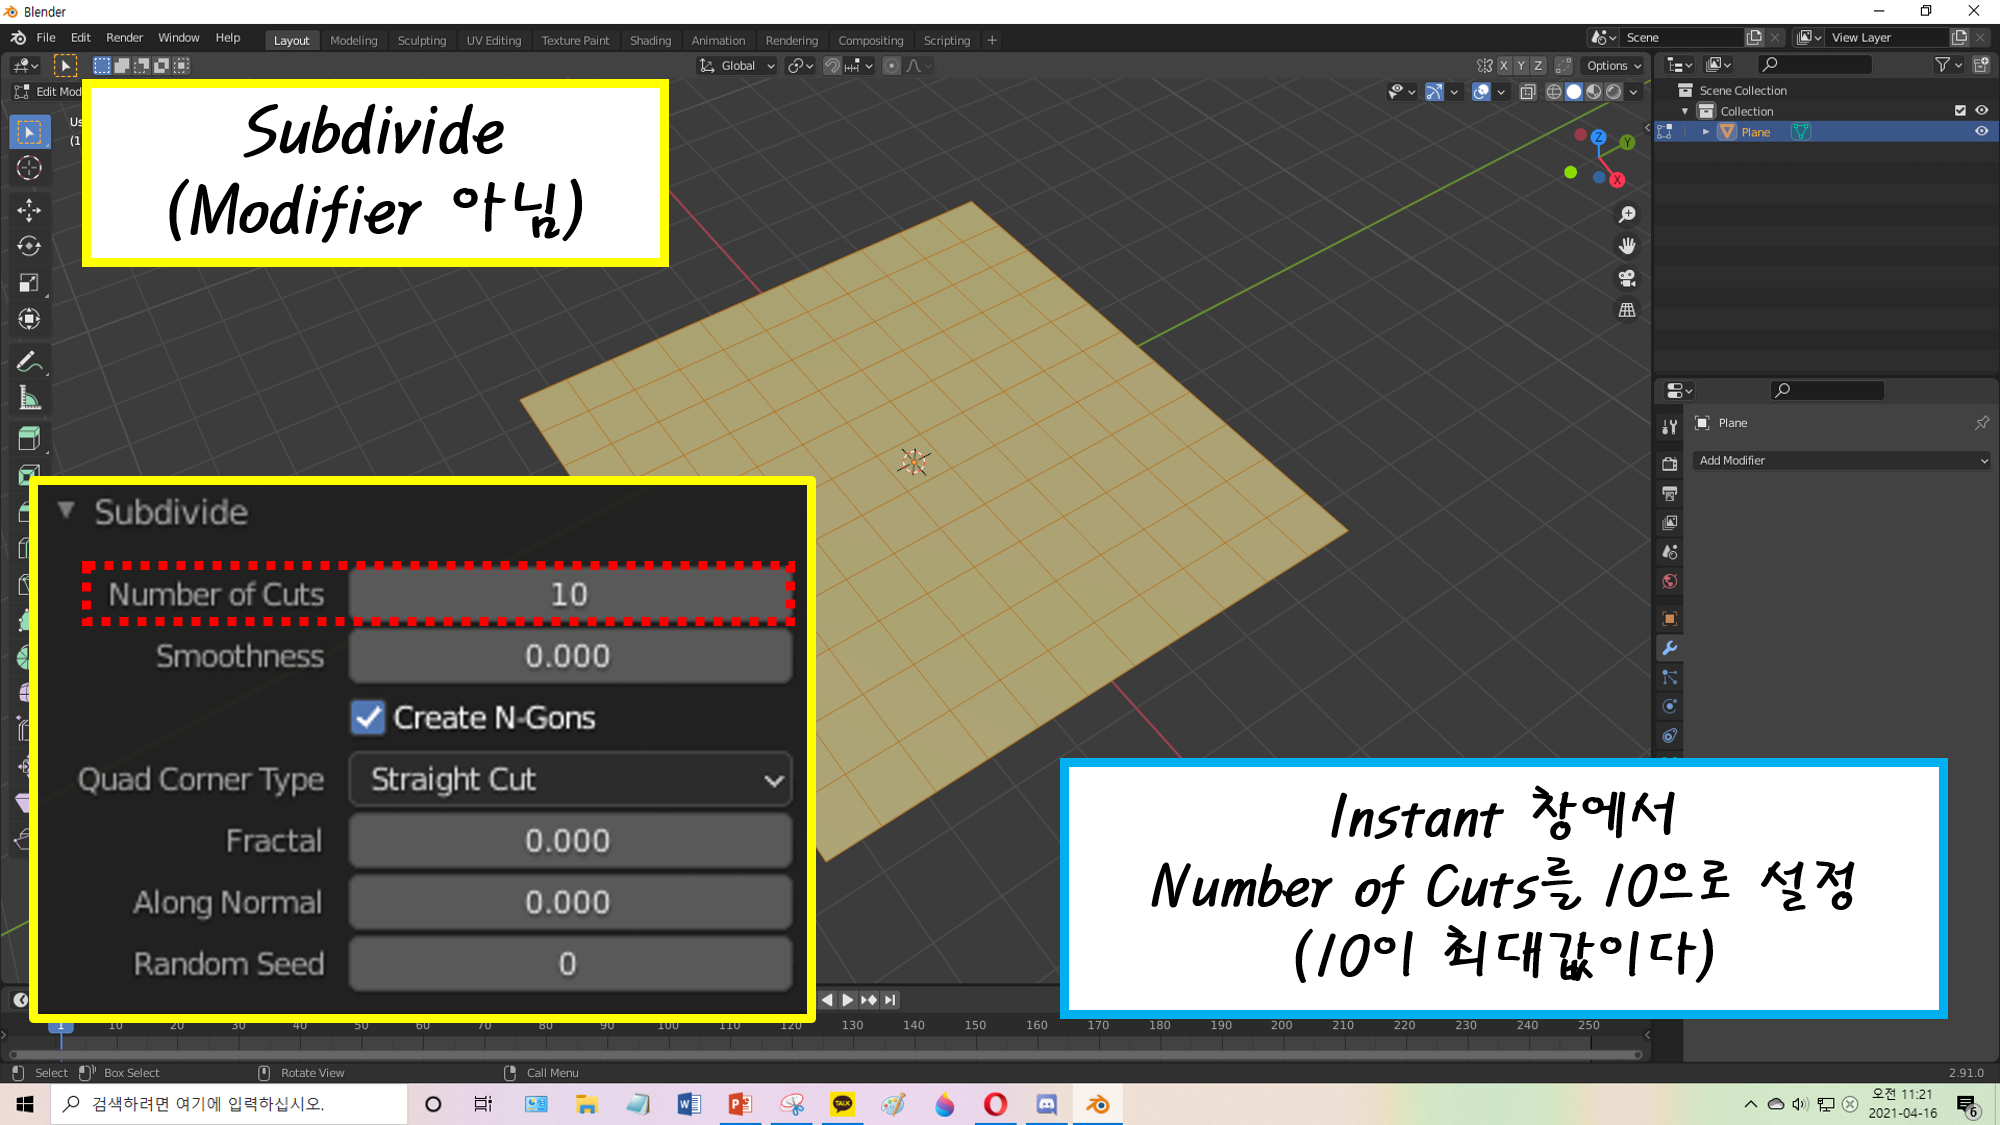Click the Smoothness value slider
The image size is (2000, 1125).
click(570, 656)
